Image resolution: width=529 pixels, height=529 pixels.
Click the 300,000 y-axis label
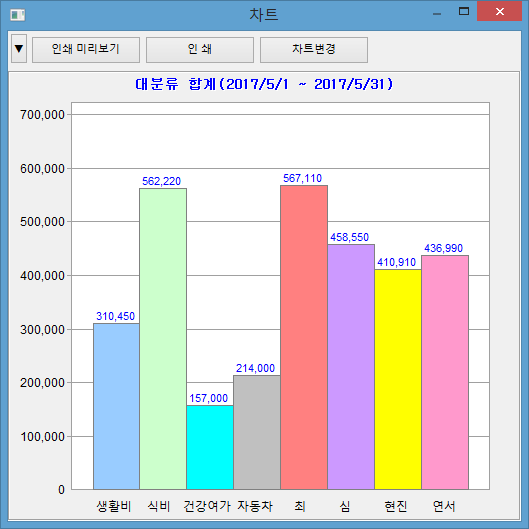click(x=42, y=330)
